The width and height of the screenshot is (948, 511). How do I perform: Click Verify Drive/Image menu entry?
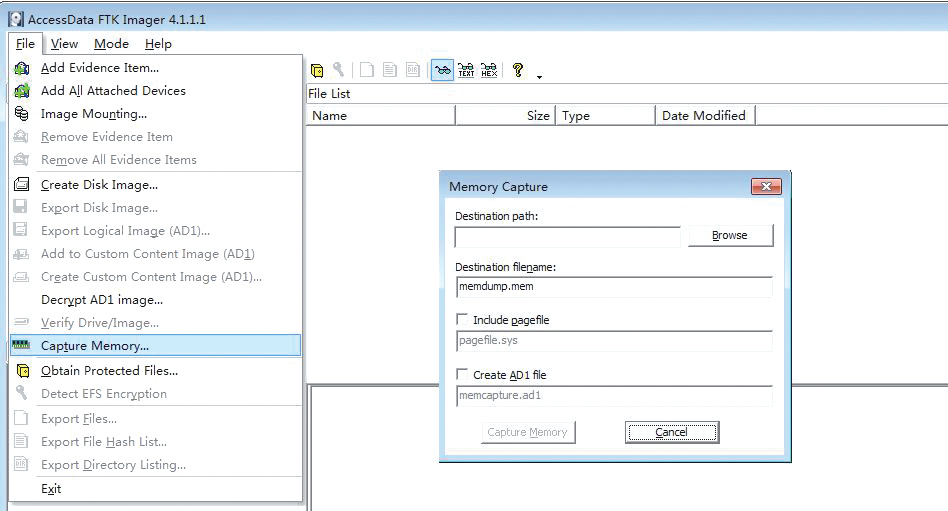click(x=155, y=322)
